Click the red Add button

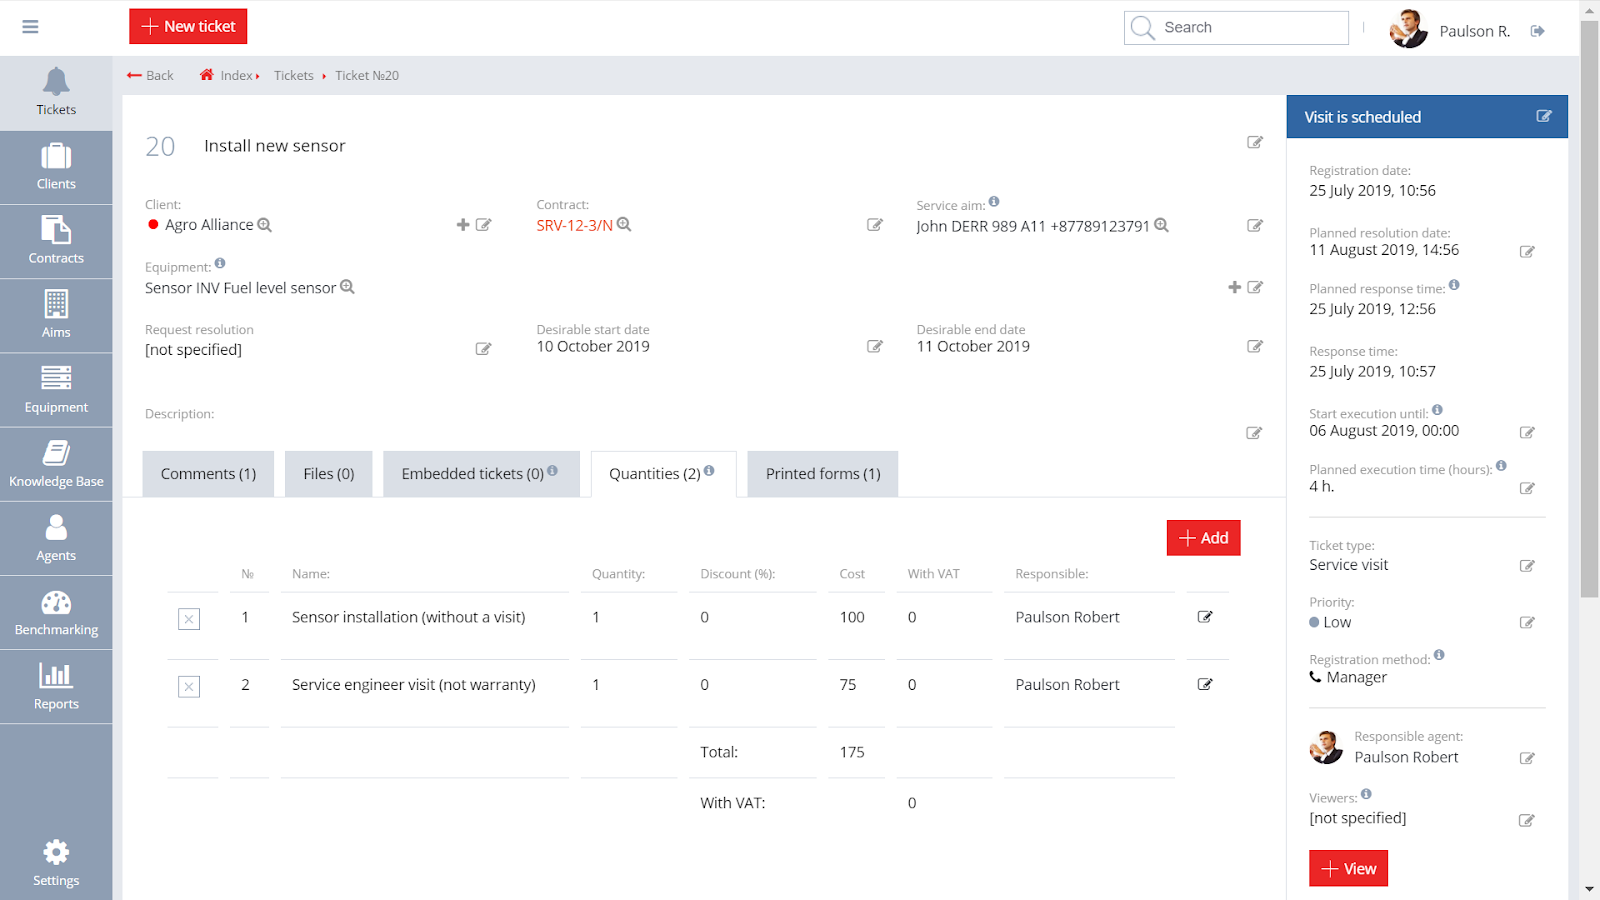pyautogui.click(x=1203, y=538)
